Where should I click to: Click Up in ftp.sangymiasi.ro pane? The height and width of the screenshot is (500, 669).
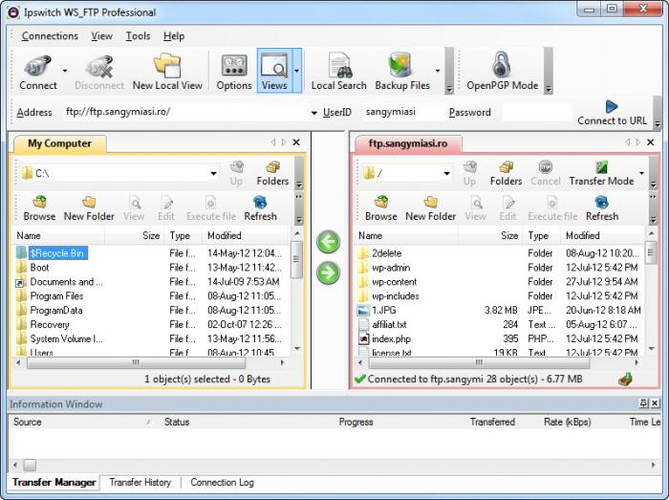tap(469, 173)
